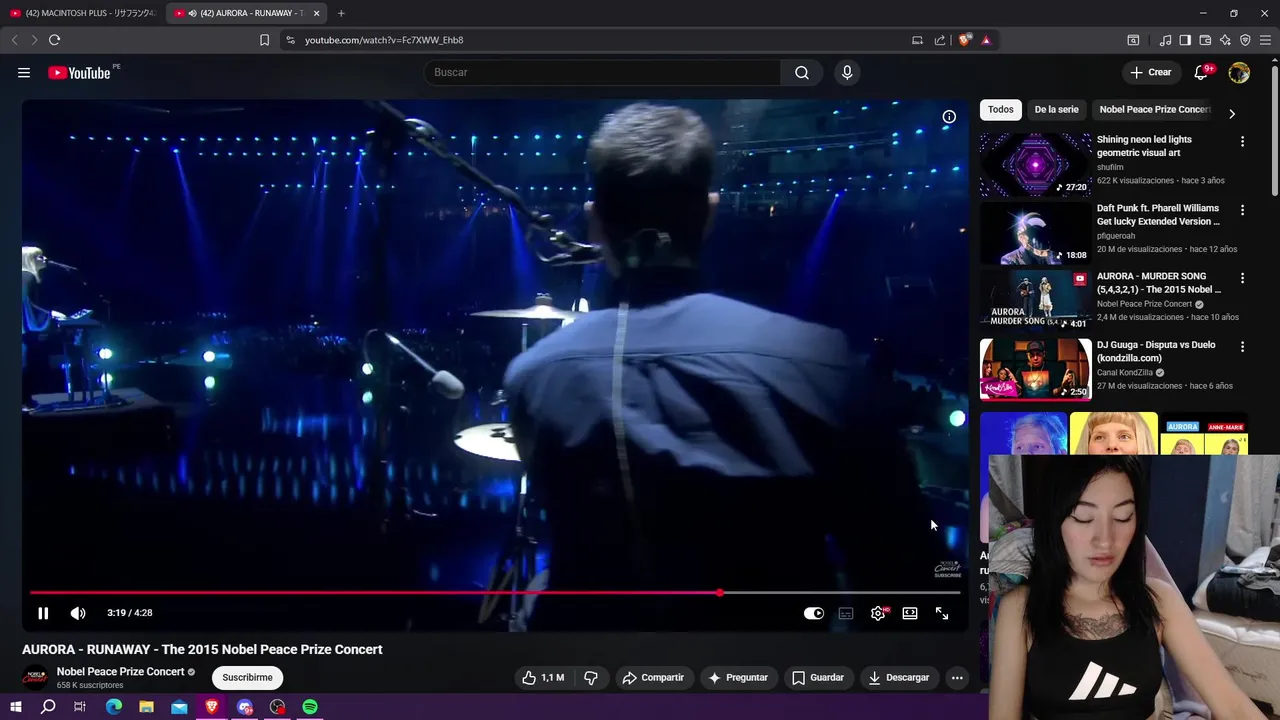
Task: Open options for Shining neon led lights
Action: [x=1243, y=142]
